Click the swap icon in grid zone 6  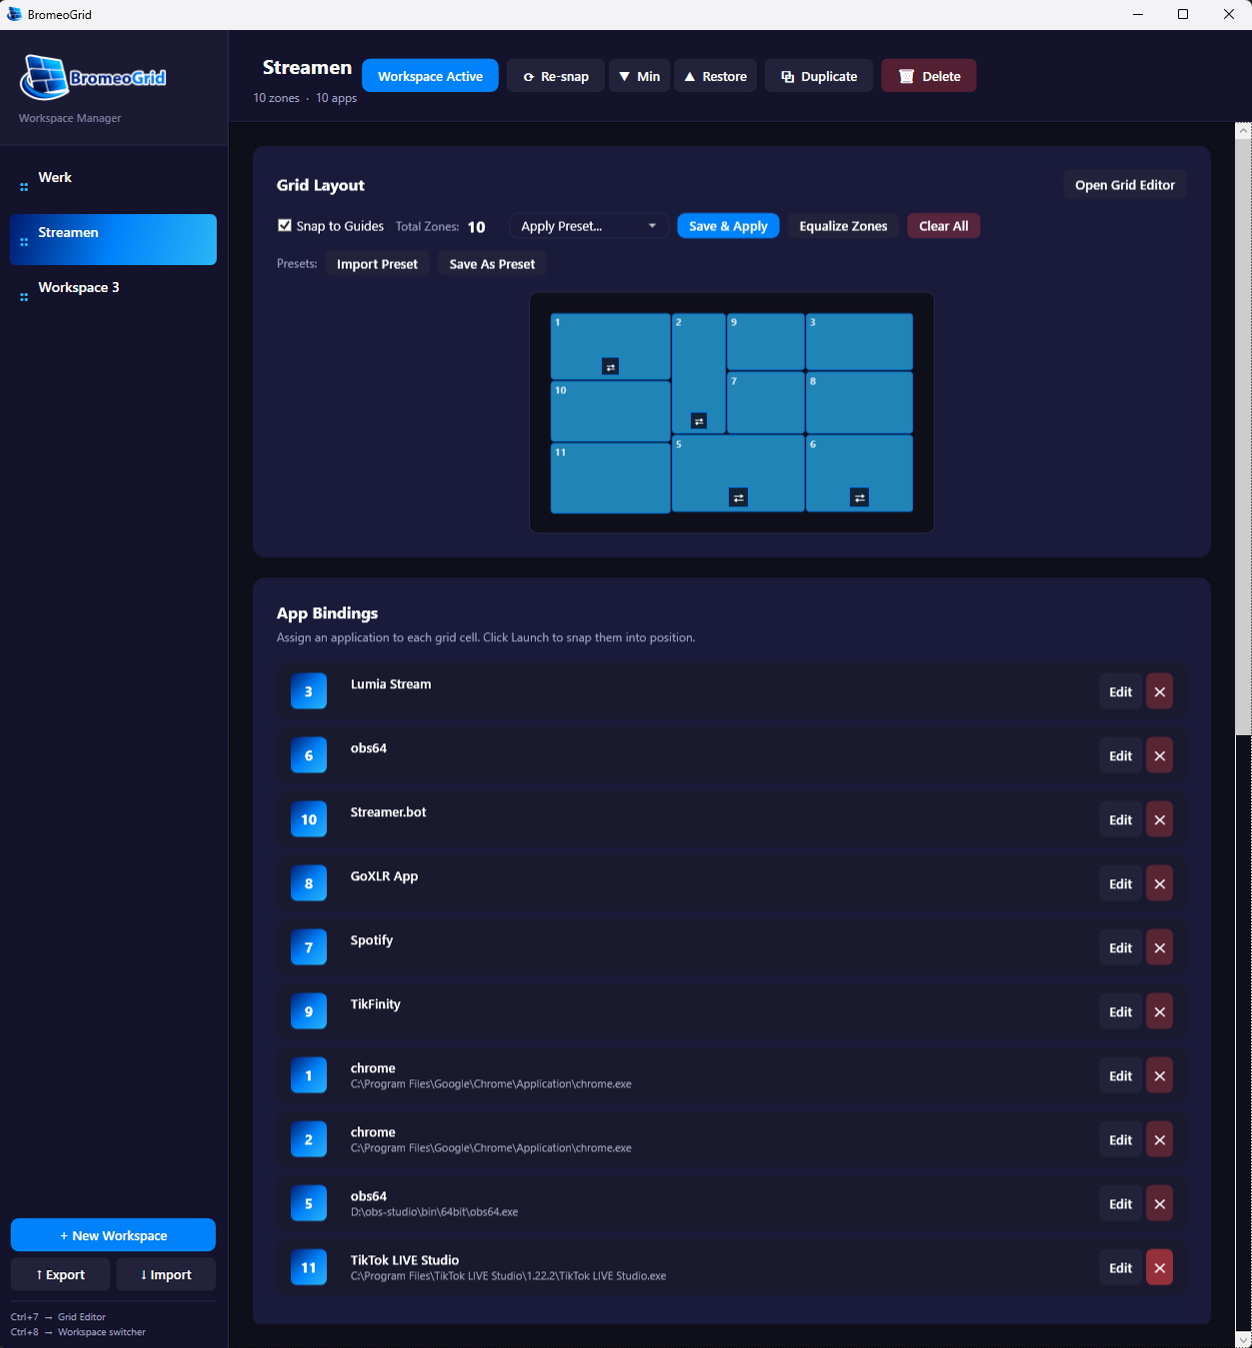(x=859, y=497)
